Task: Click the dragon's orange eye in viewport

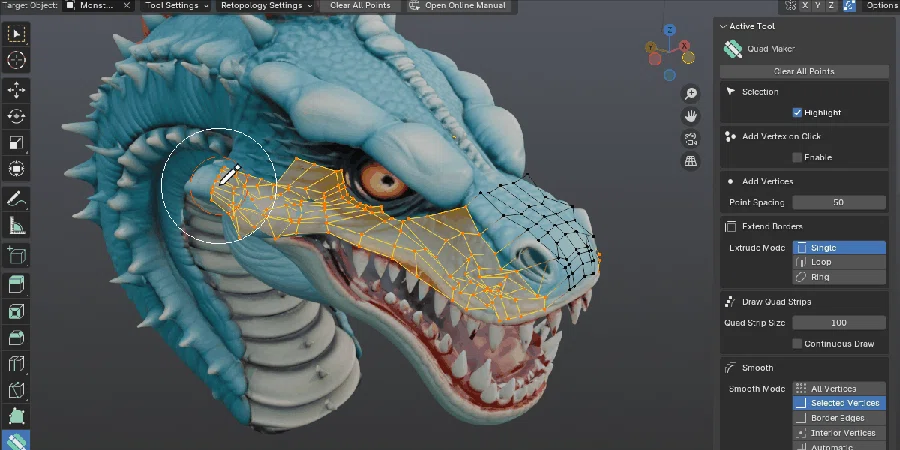Action: point(383,181)
